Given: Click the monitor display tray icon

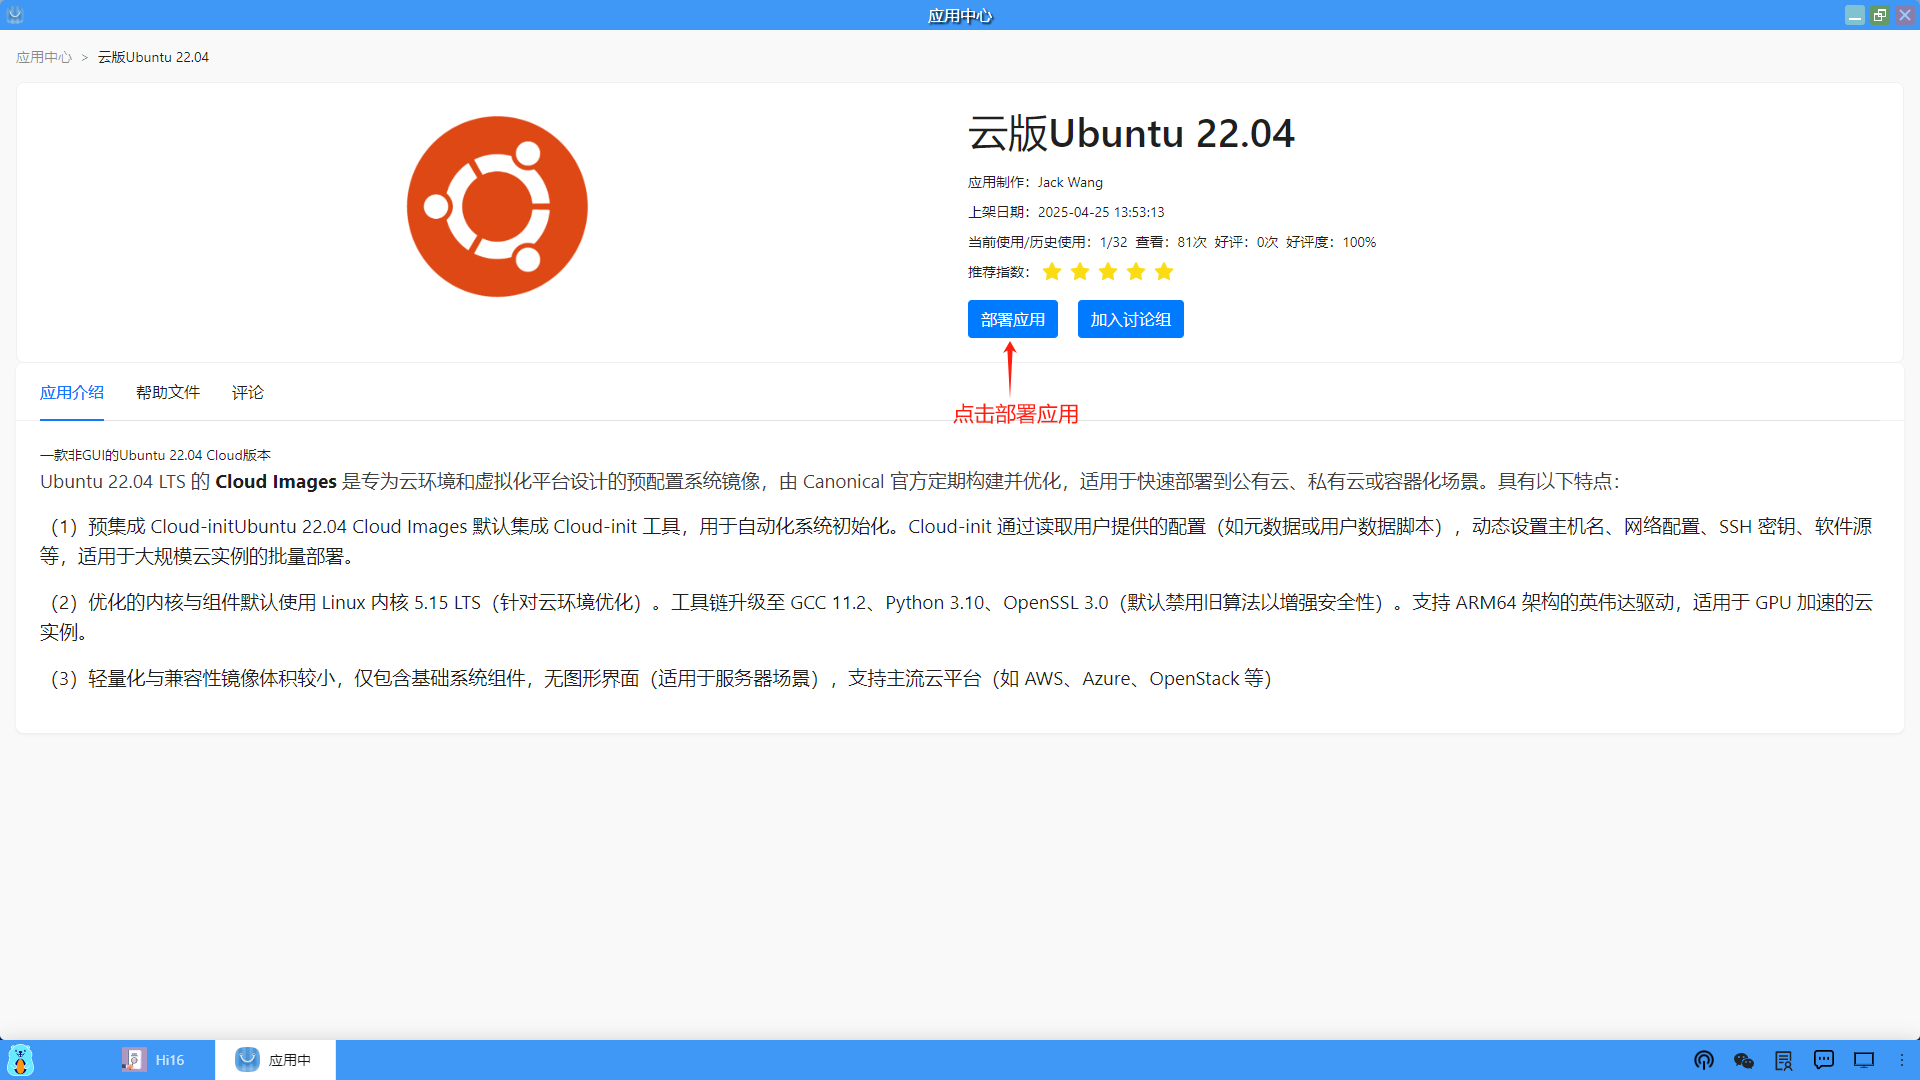Looking at the screenshot, I should [x=1864, y=1060].
